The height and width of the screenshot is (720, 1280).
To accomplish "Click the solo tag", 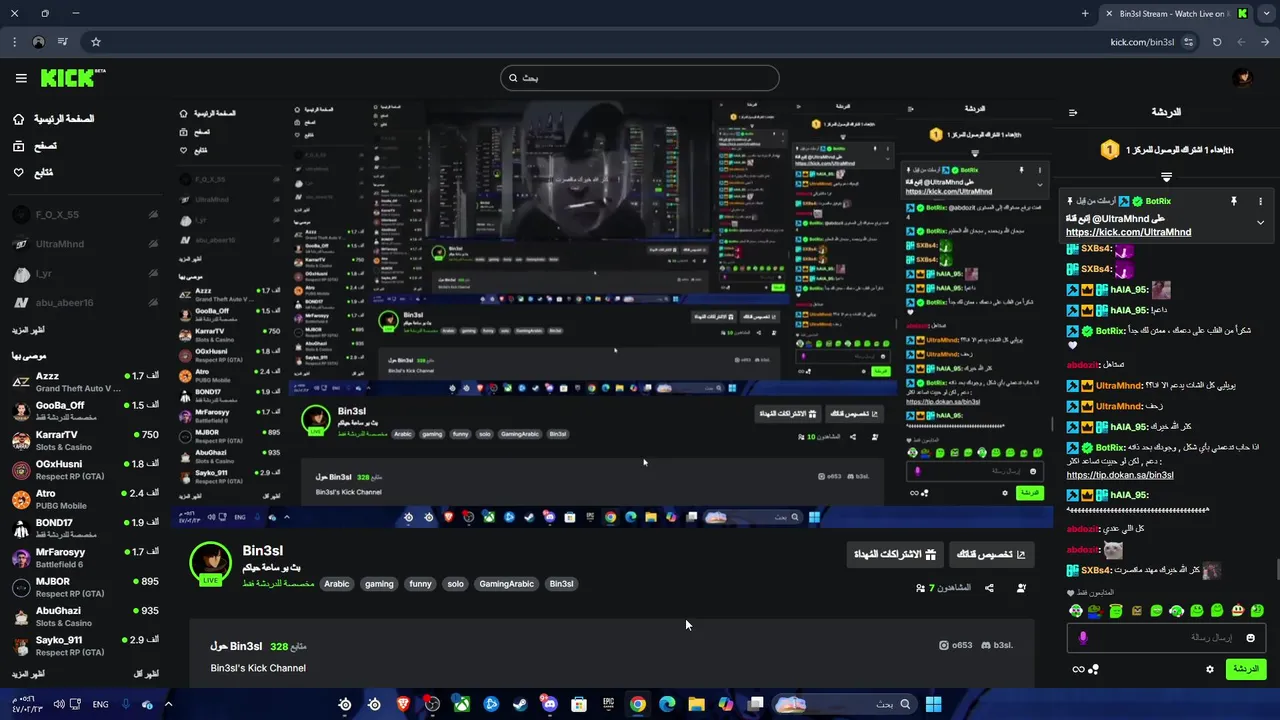I will (456, 584).
